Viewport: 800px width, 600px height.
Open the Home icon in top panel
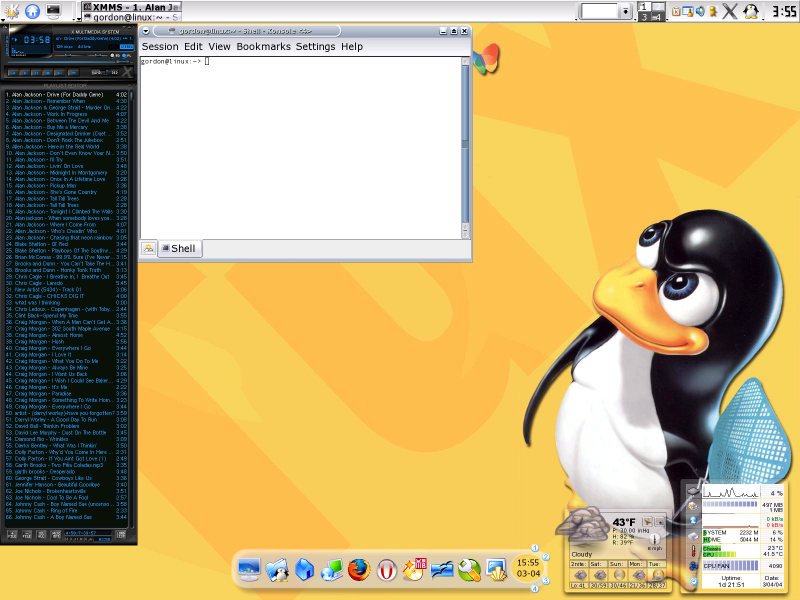33,11
